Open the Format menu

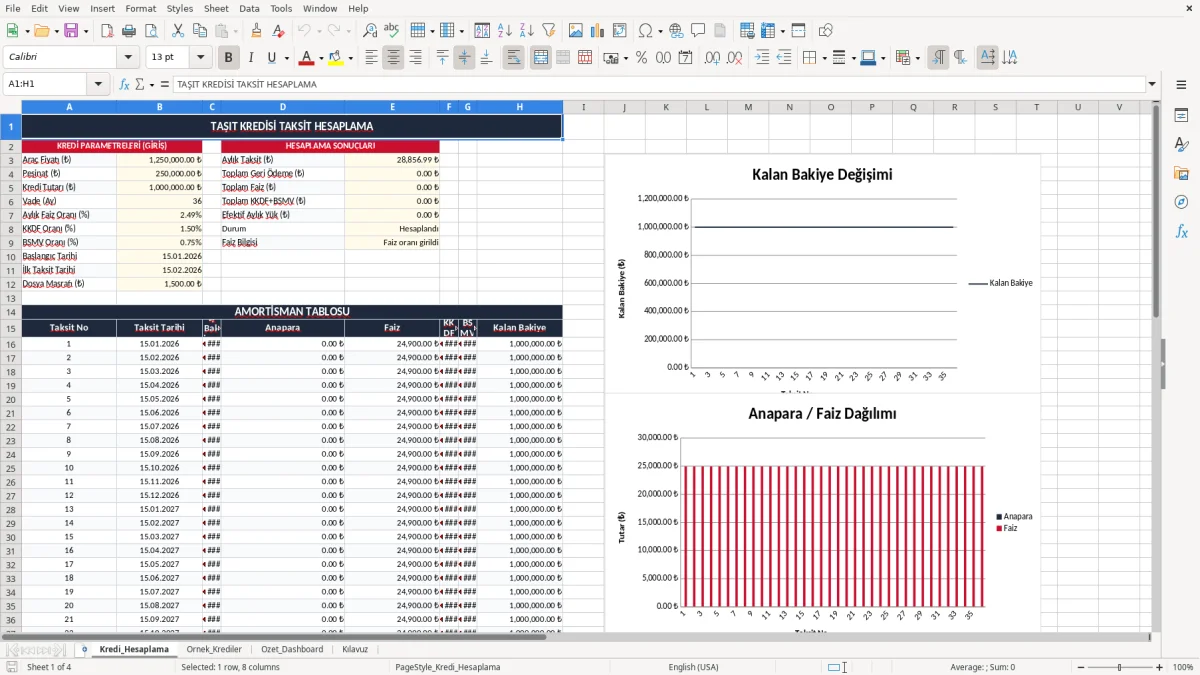coord(141,8)
